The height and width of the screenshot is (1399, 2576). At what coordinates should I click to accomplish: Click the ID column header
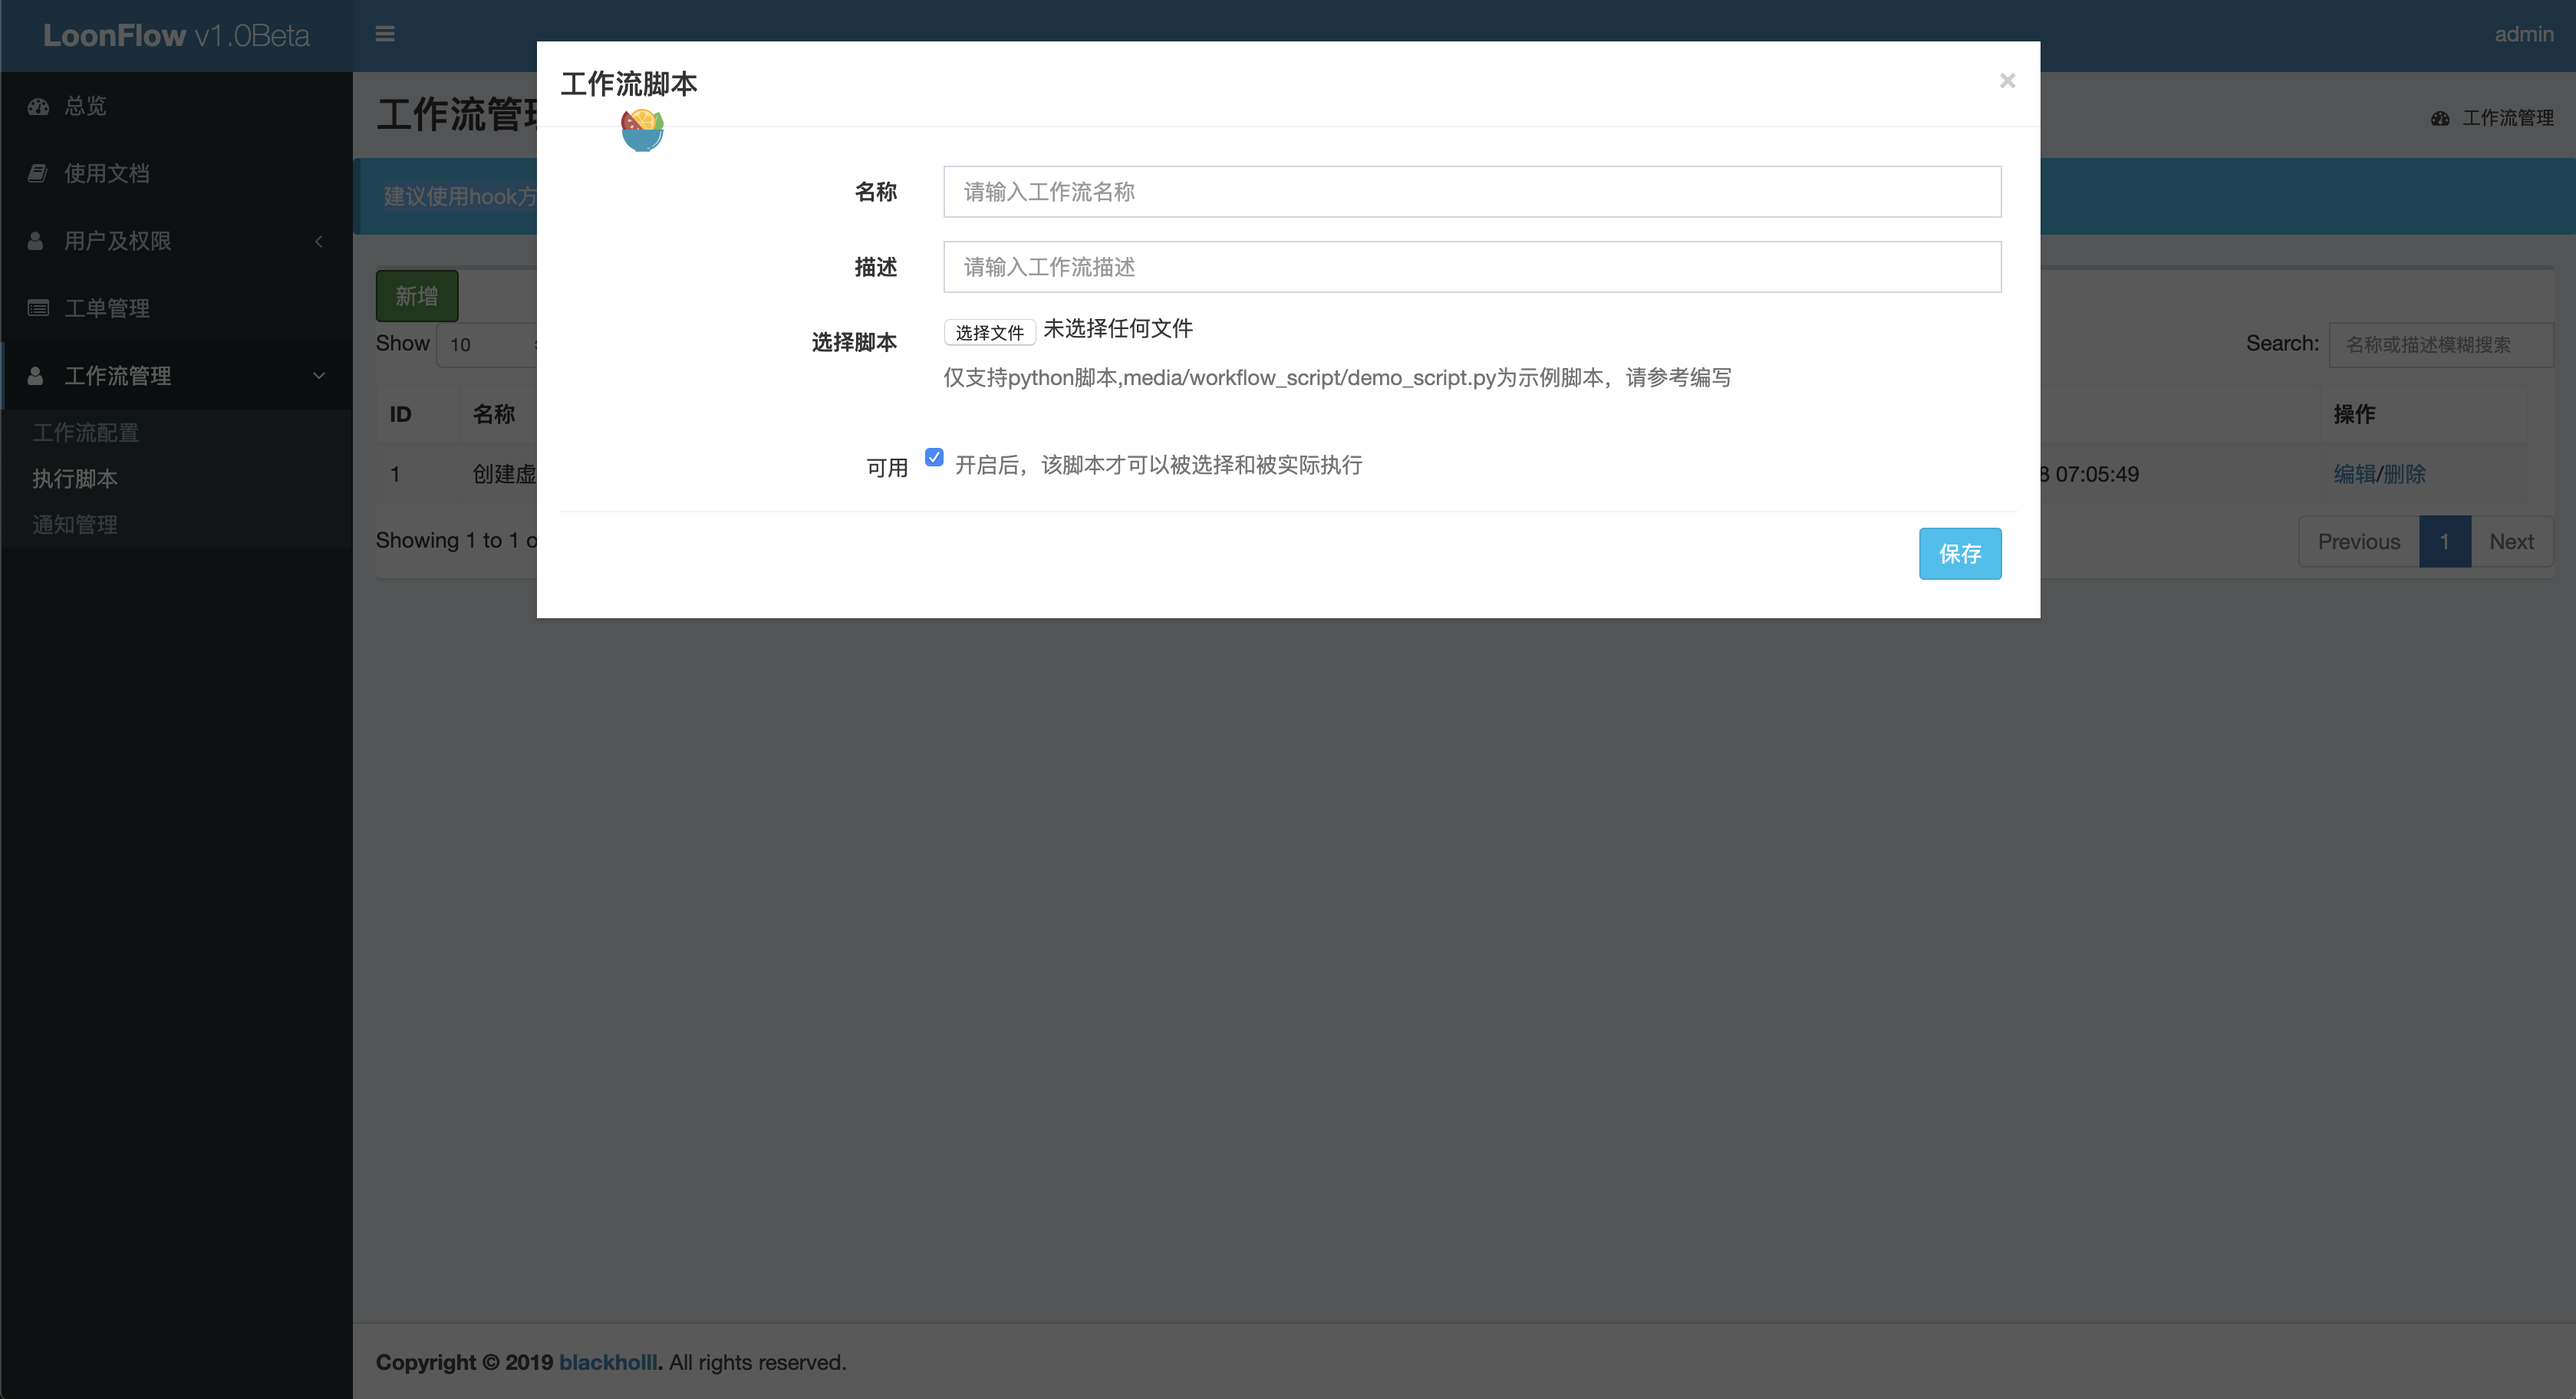pos(400,414)
